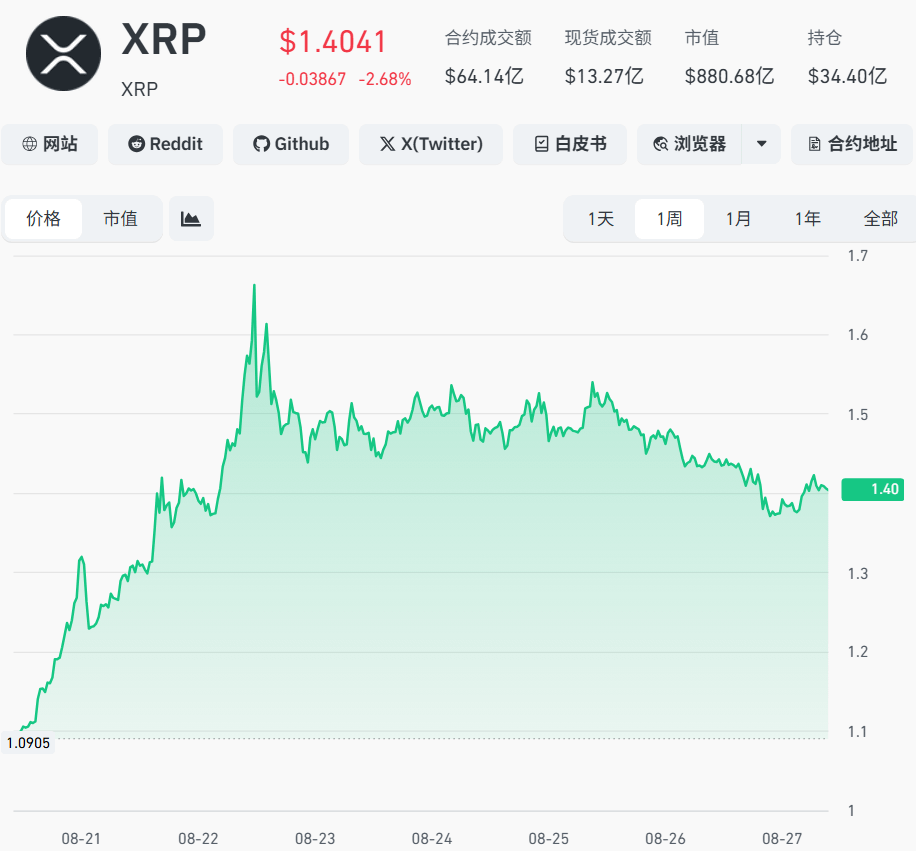Click the X logo icon
This screenshot has height=851, width=916.
(x=387, y=144)
